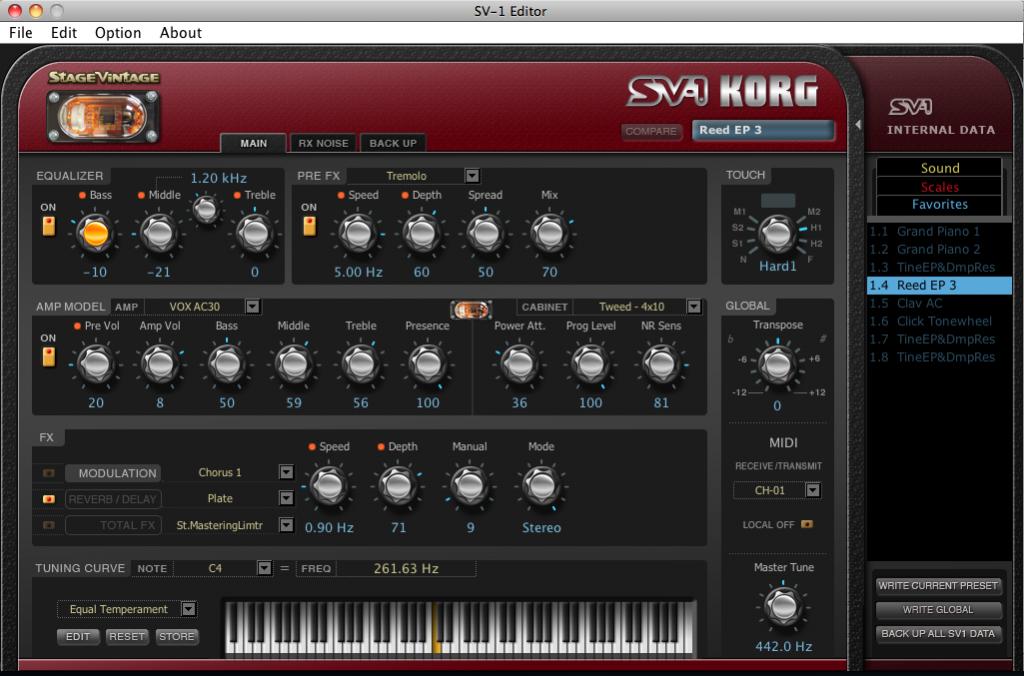Click the small valve icon in Amp Model
This screenshot has width=1024, height=676.
[x=470, y=309]
